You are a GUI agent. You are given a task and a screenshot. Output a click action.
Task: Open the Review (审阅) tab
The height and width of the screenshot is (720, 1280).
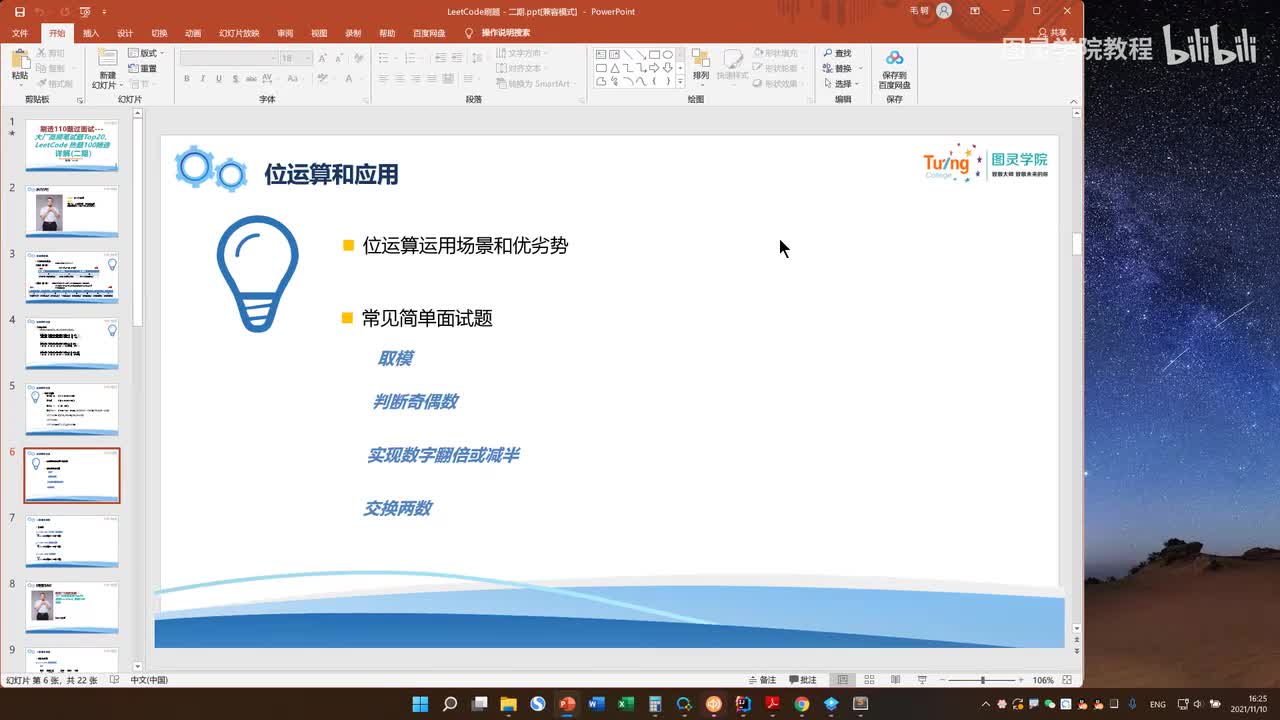(x=285, y=33)
